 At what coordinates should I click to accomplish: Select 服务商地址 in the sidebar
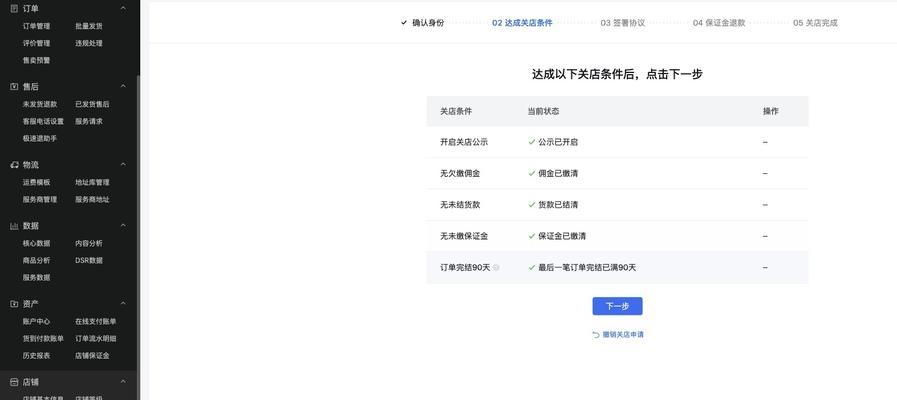92,199
